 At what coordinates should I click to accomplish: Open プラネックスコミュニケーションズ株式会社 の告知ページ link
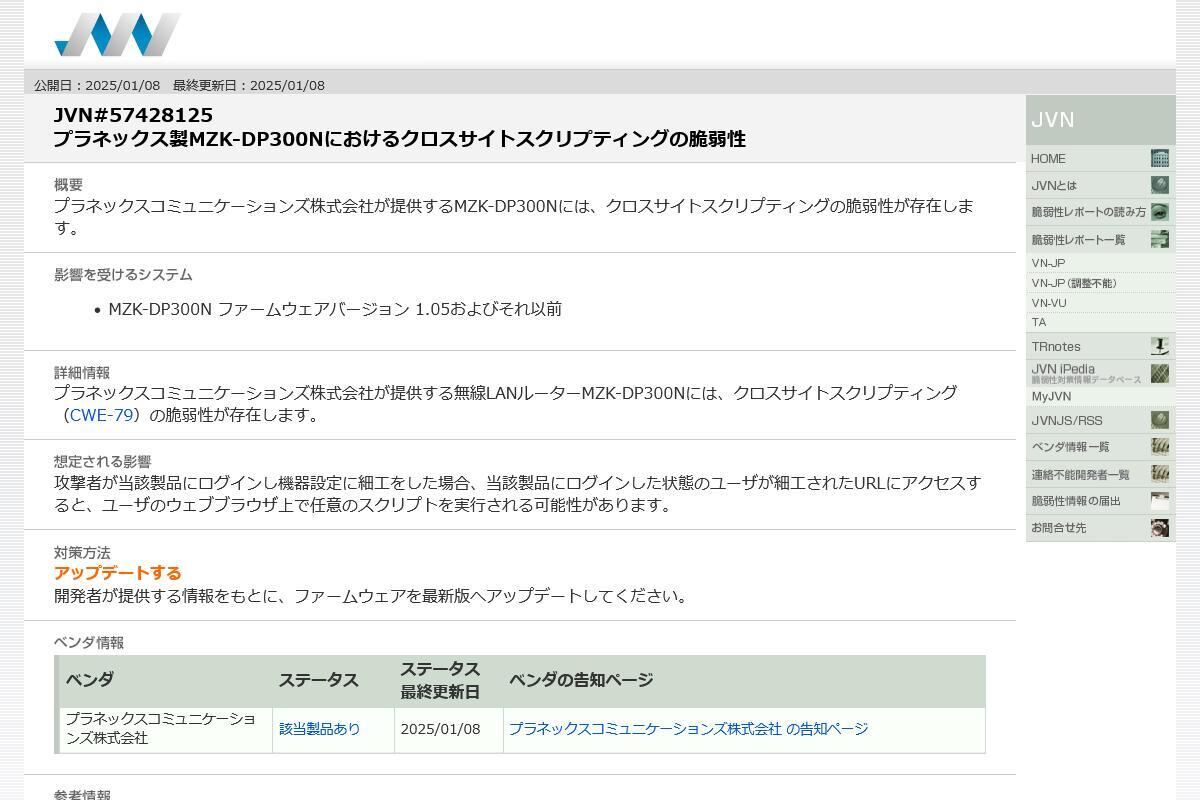(x=688, y=729)
